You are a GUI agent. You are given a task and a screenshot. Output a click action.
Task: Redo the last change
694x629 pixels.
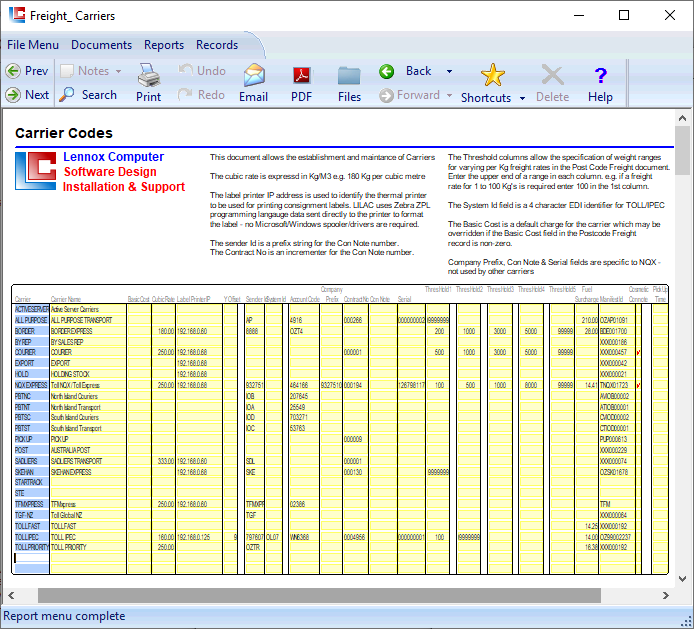(202, 95)
